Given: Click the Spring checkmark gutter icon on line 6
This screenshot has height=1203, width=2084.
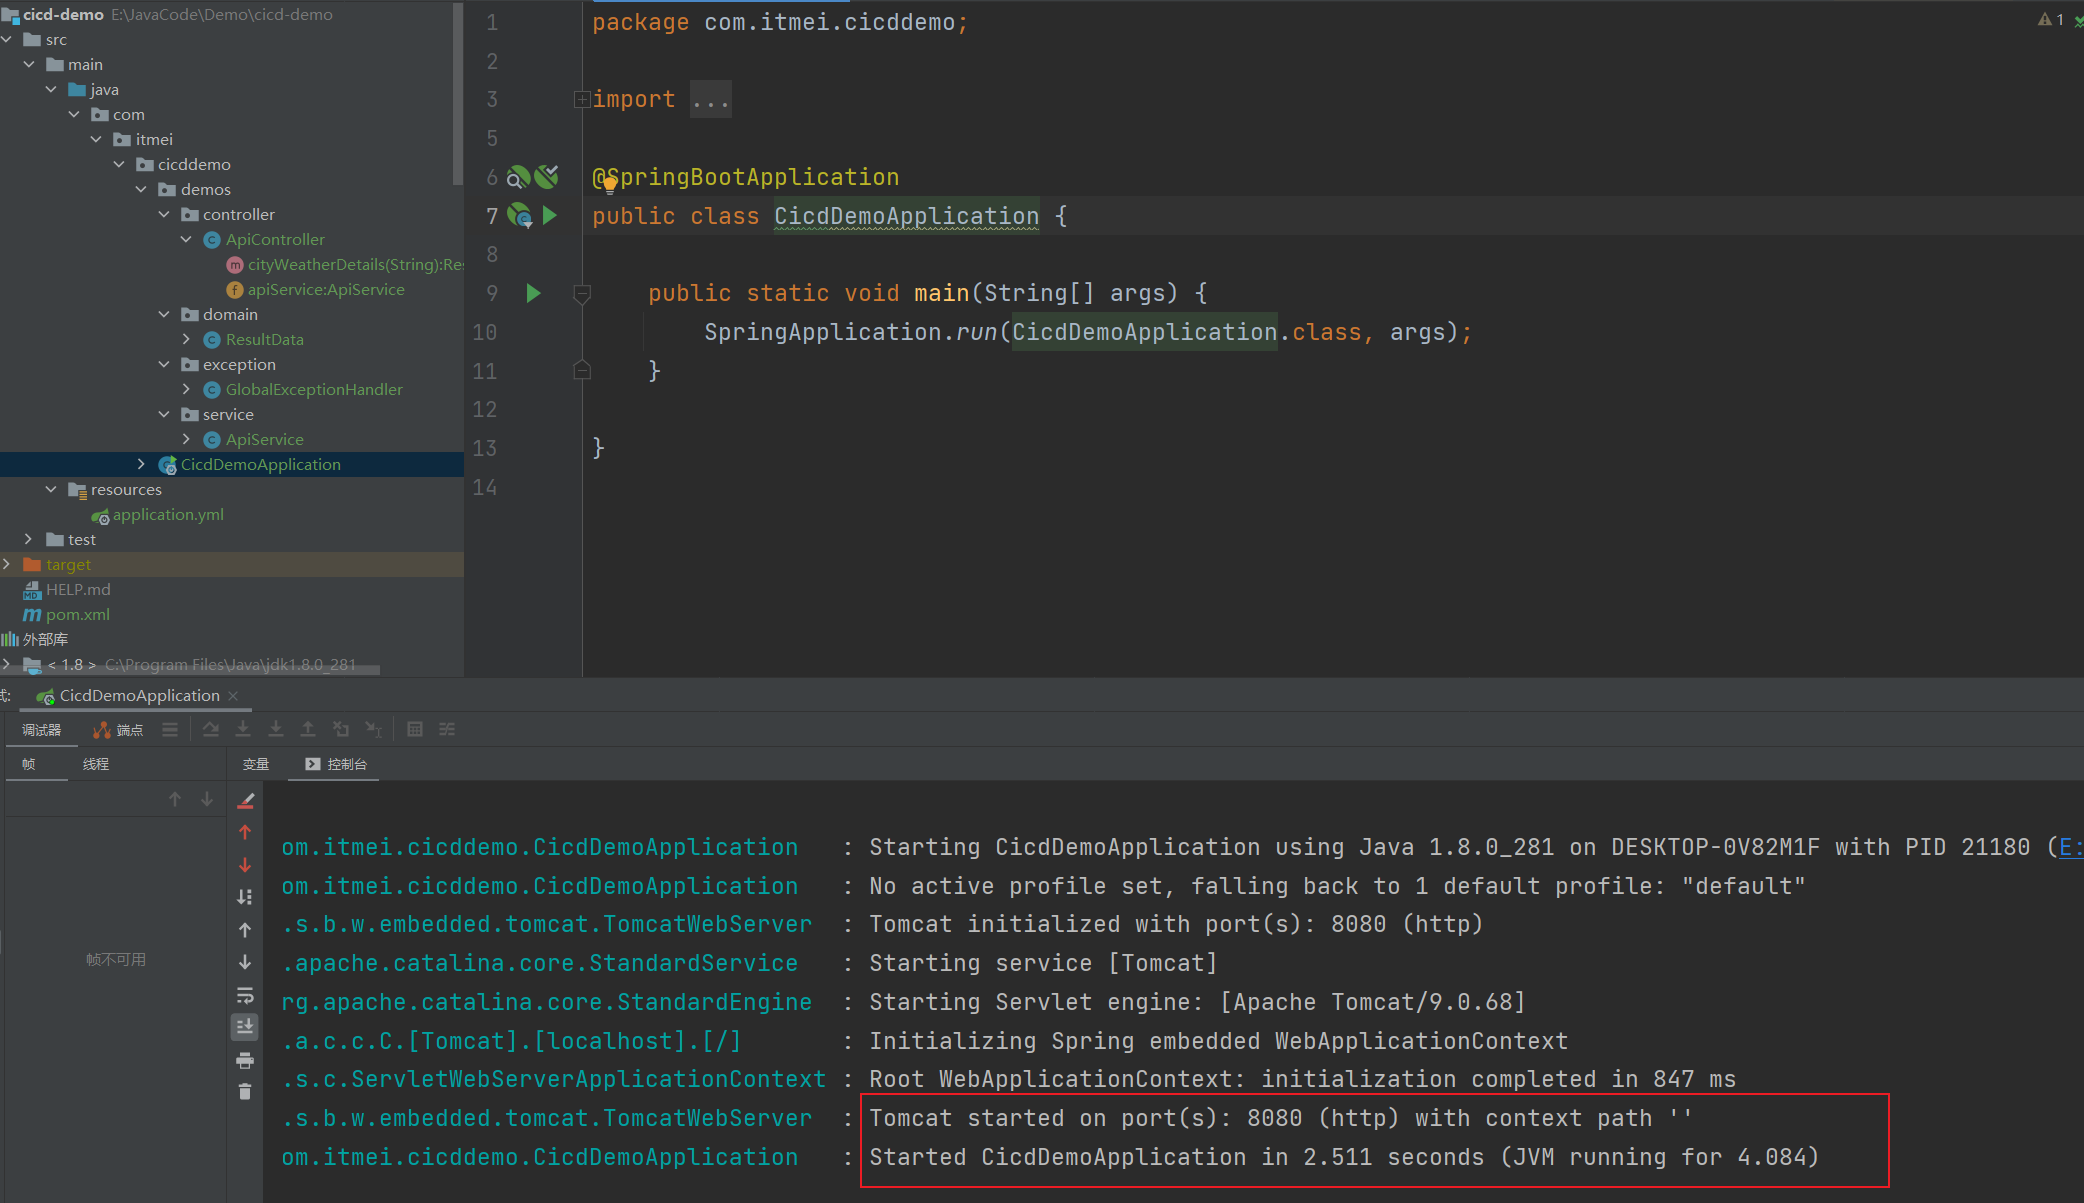Looking at the screenshot, I should pyautogui.click(x=546, y=177).
